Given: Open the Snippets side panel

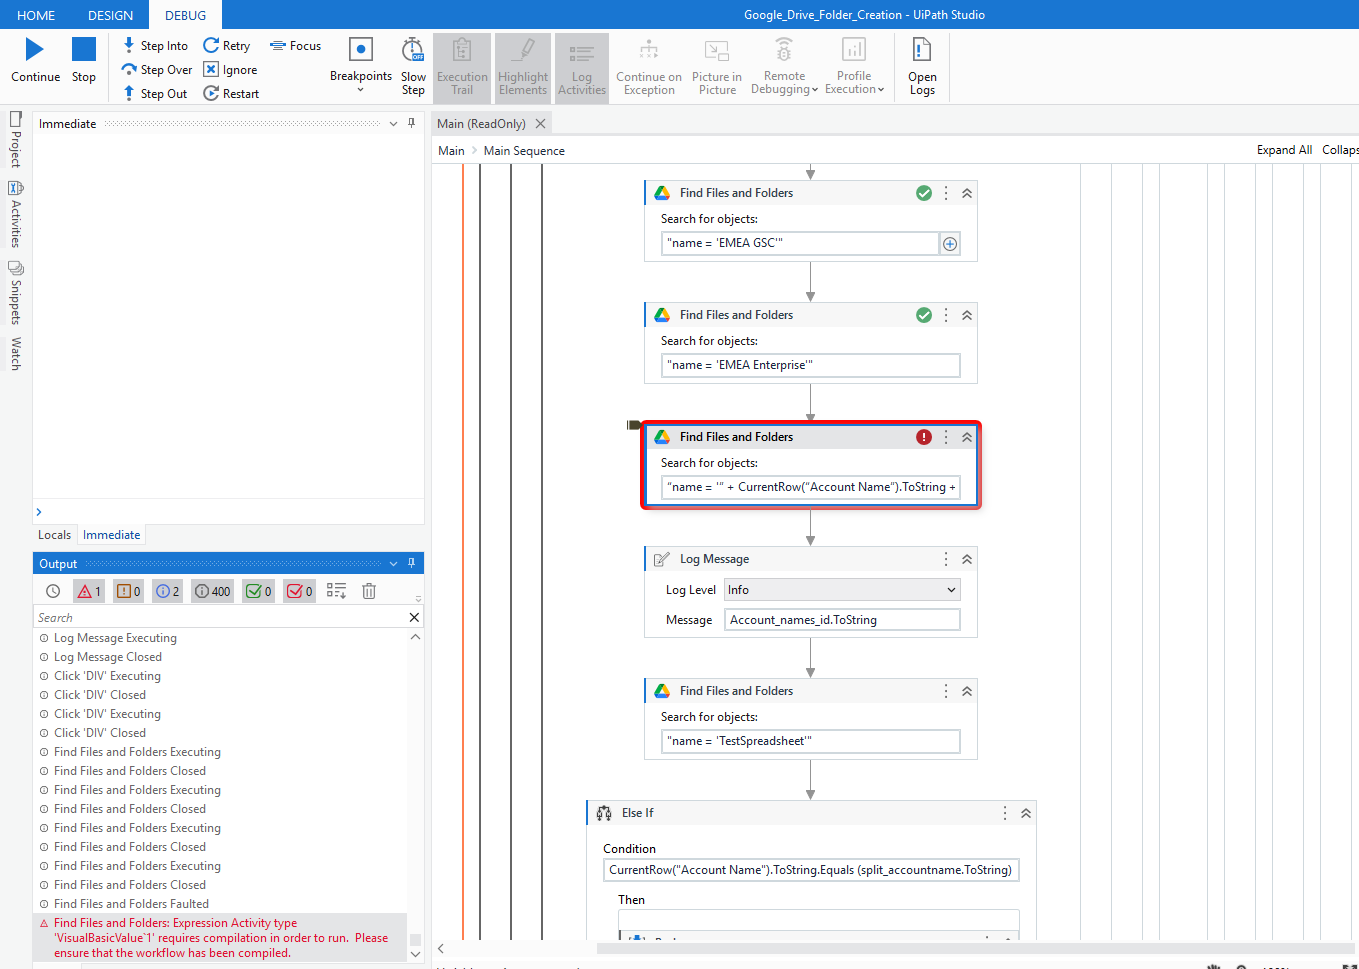Looking at the screenshot, I should point(15,293).
